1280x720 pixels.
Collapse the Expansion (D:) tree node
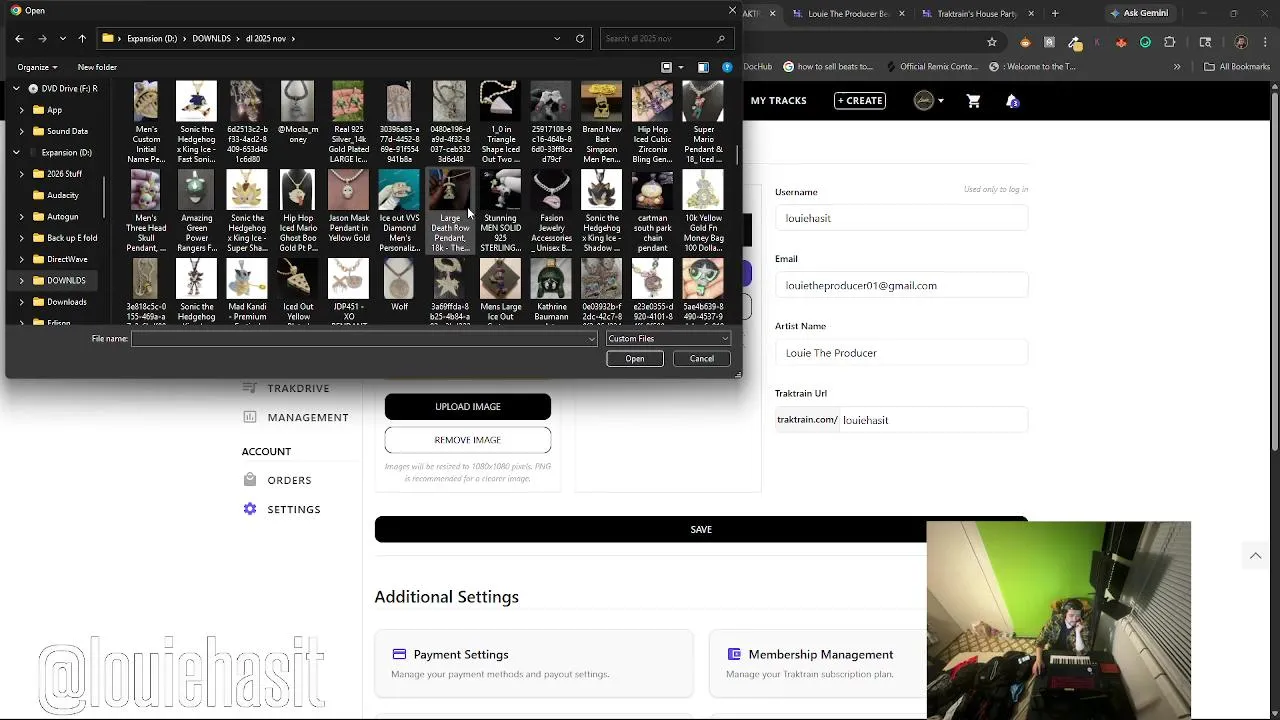[16, 152]
